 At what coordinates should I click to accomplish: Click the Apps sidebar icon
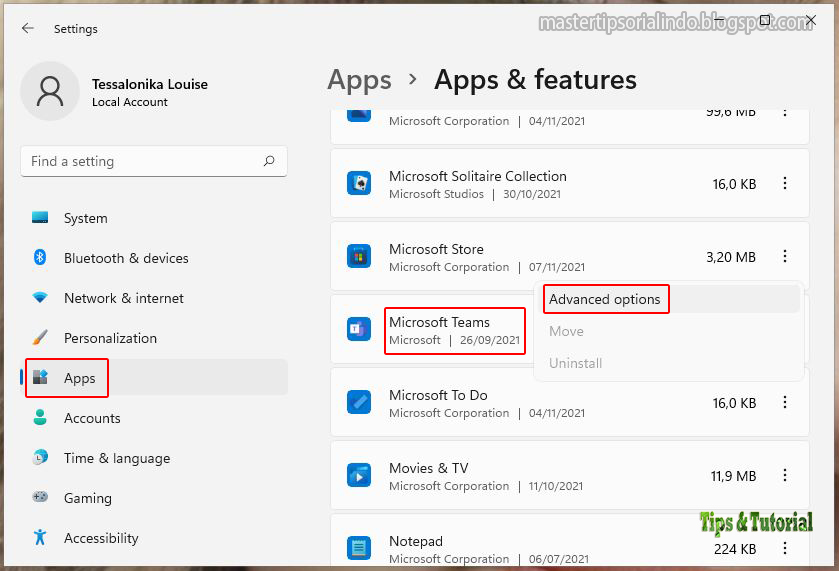(40, 377)
